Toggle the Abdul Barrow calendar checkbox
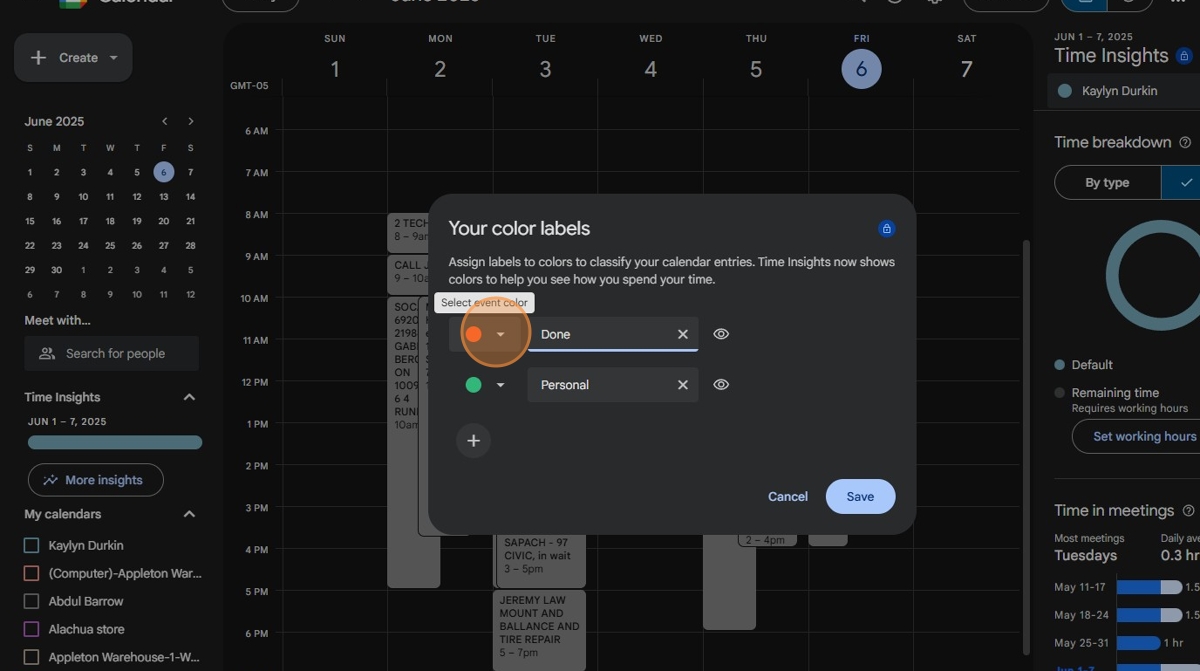This screenshot has height=671, width=1200. point(31,602)
